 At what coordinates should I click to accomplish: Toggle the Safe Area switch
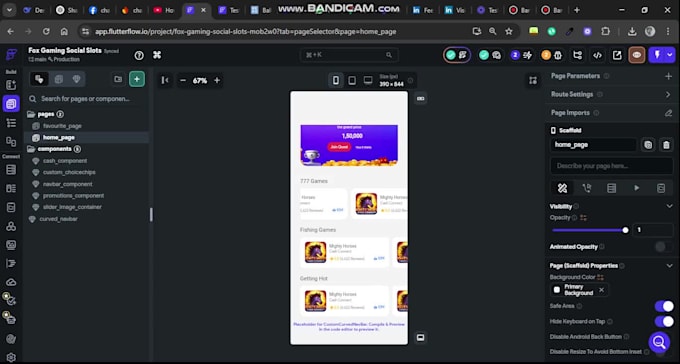tap(664, 306)
